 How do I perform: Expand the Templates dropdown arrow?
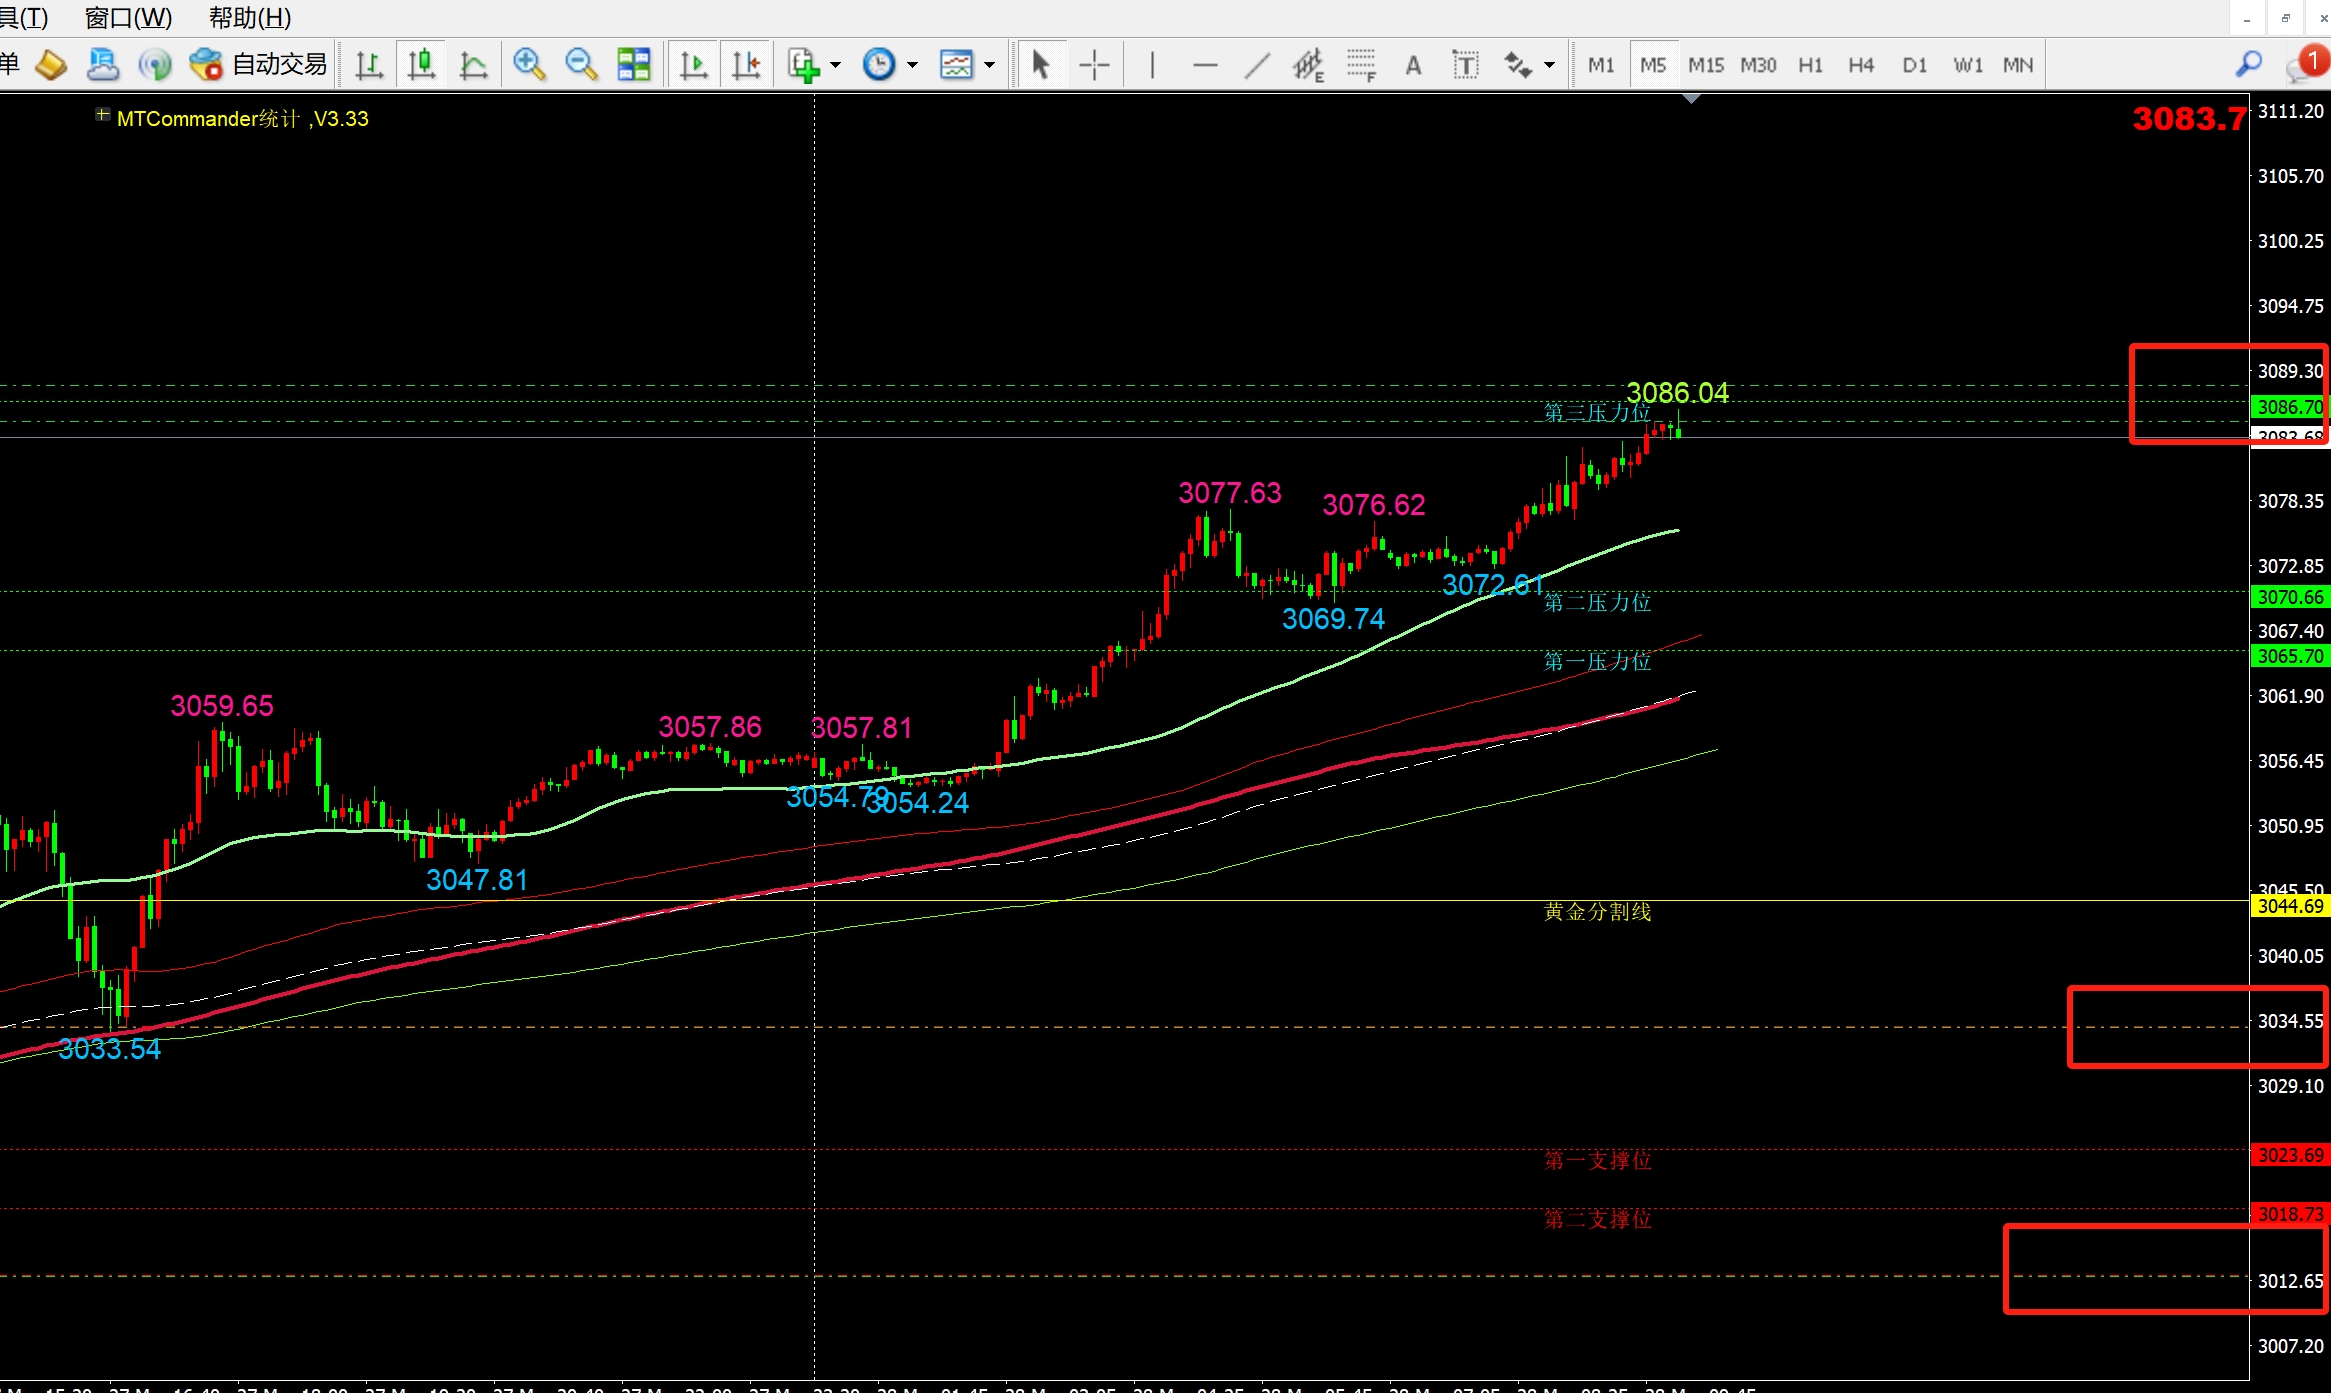point(990,65)
